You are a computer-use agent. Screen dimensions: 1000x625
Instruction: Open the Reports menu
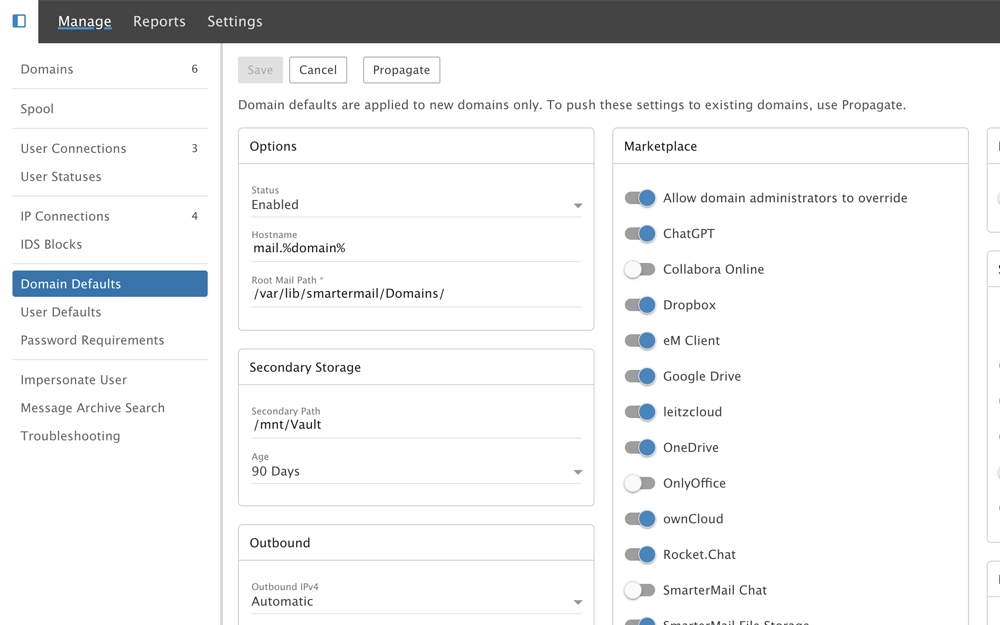click(159, 22)
